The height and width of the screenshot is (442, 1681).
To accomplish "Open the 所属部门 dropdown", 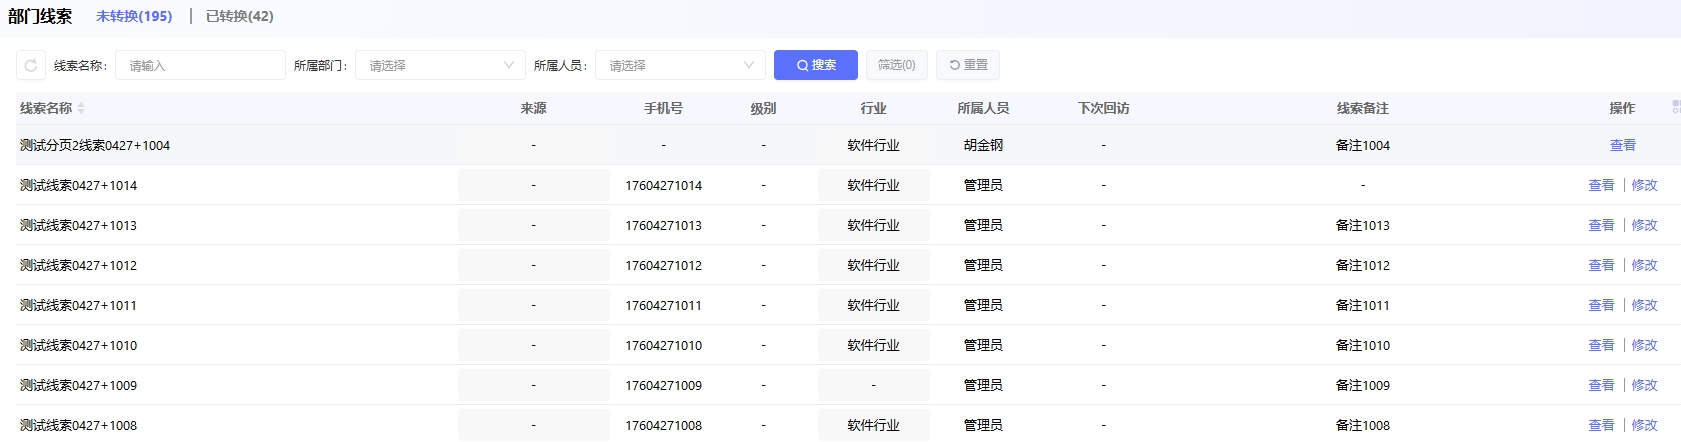I will pos(440,65).
